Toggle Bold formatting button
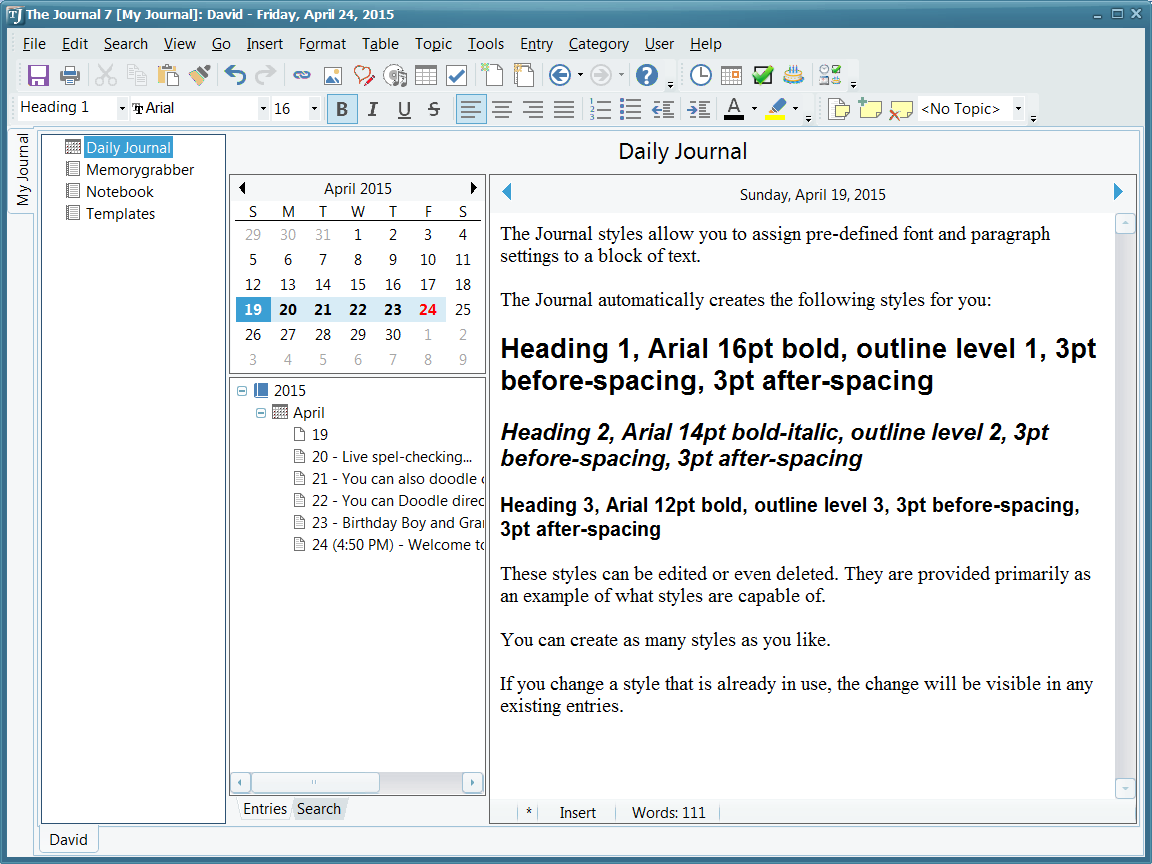The width and height of the screenshot is (1152, 864). click(x=342, y=109)
